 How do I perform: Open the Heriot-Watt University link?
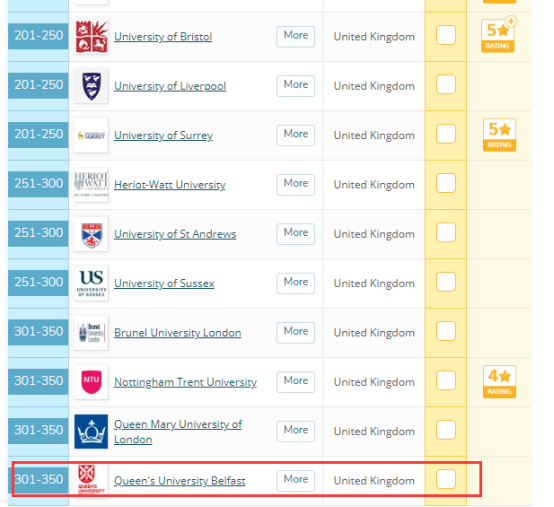(170, 185)
